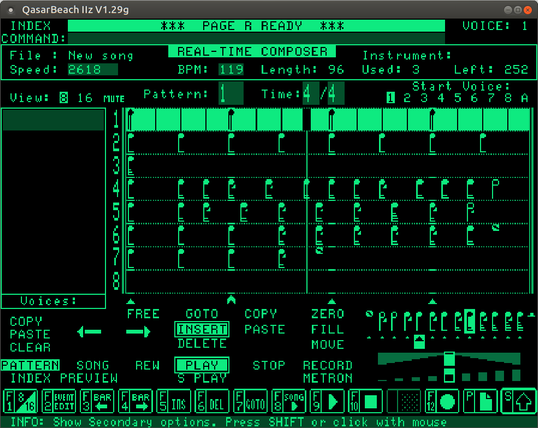Click the F10 stop key
Viewport: 538px width, 428px height.
(x=365, y=401)
